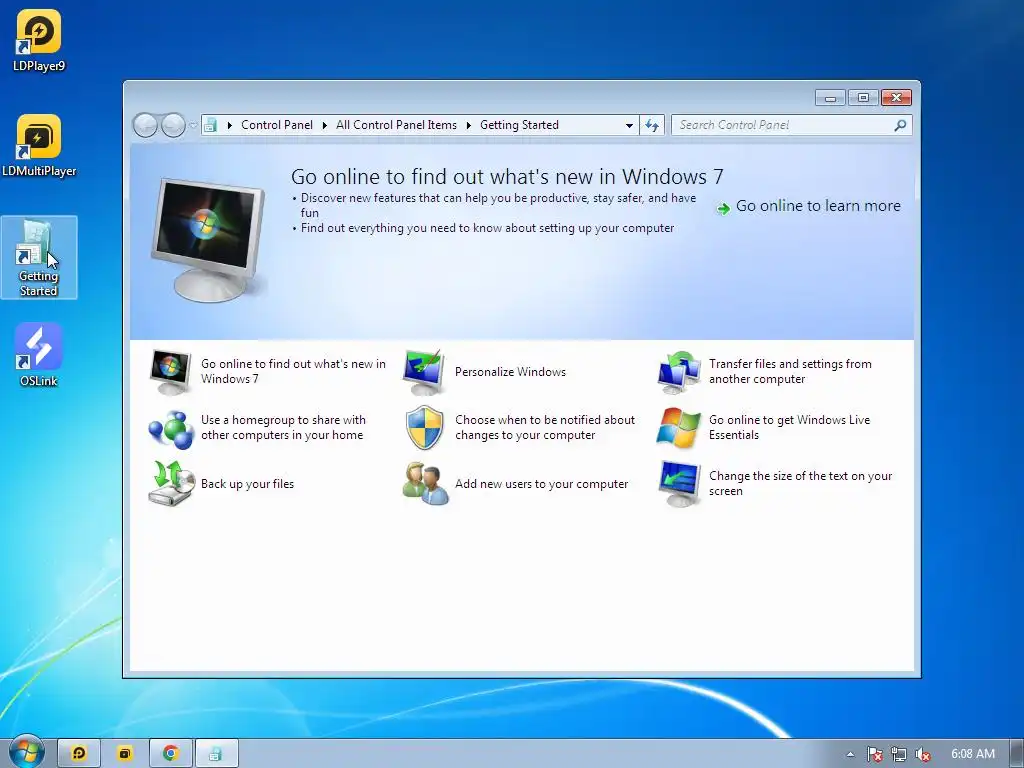Select Go online to get Windows Live Essentials
Screen dimensions: 1024x768
pos(790,428)
